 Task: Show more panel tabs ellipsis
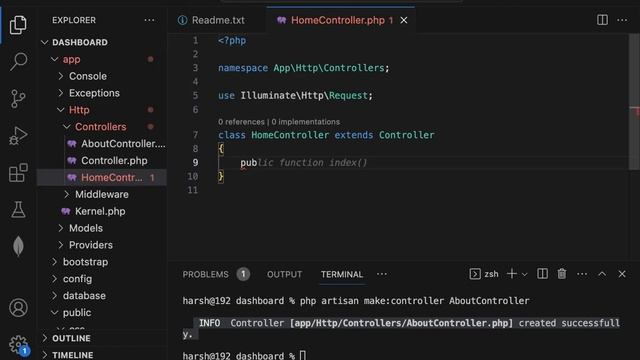click(382, 274)
